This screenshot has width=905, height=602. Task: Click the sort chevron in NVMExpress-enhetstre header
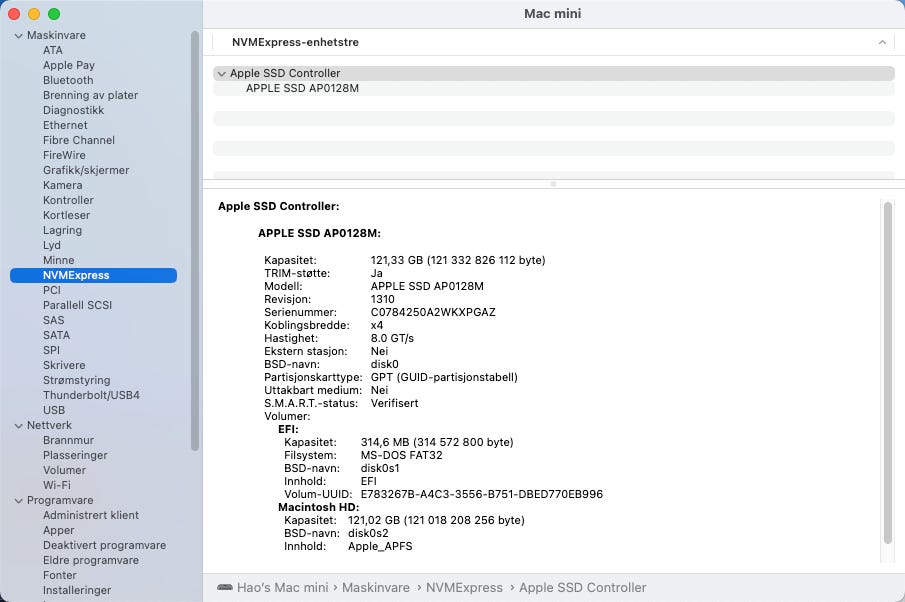coord(882,42)
